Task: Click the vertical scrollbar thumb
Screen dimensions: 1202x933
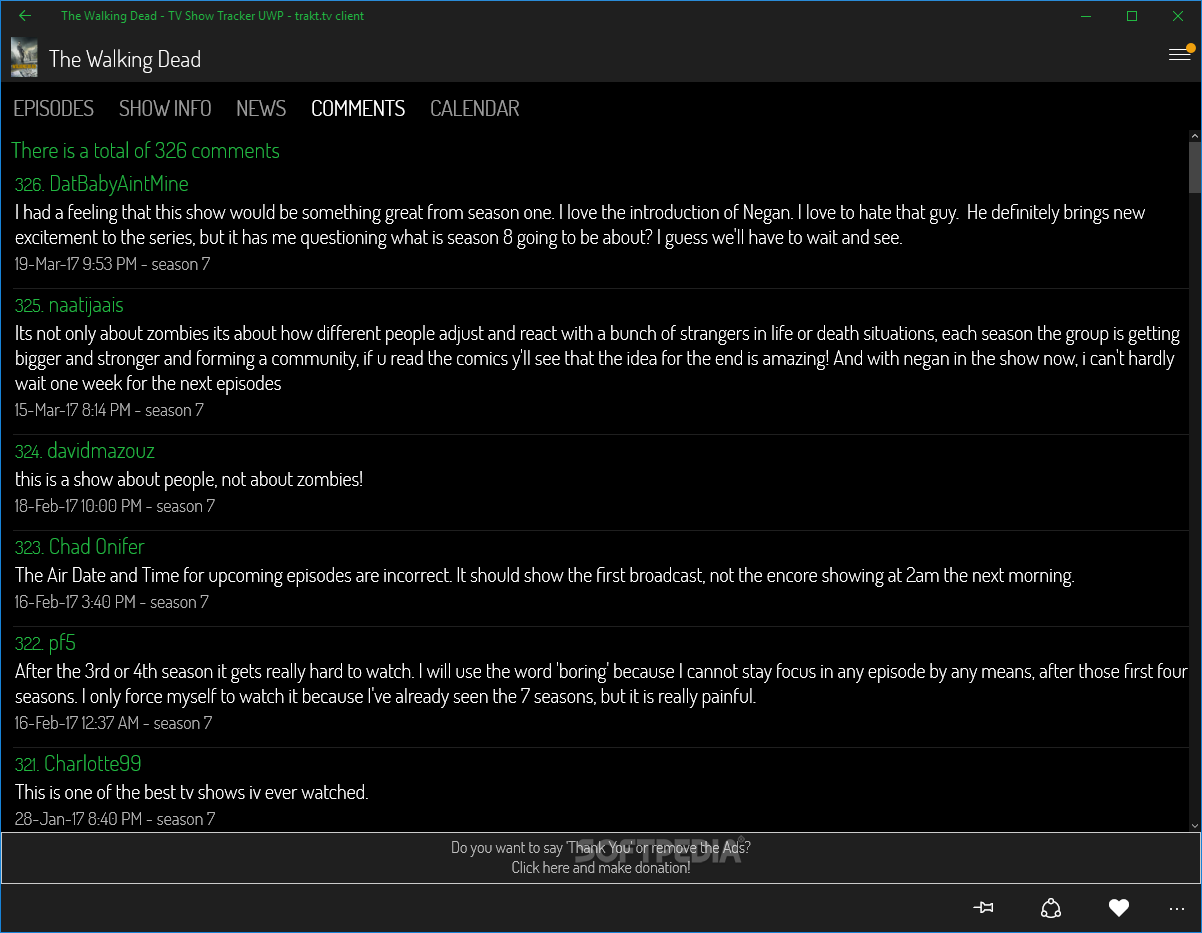Action: 1194,167
